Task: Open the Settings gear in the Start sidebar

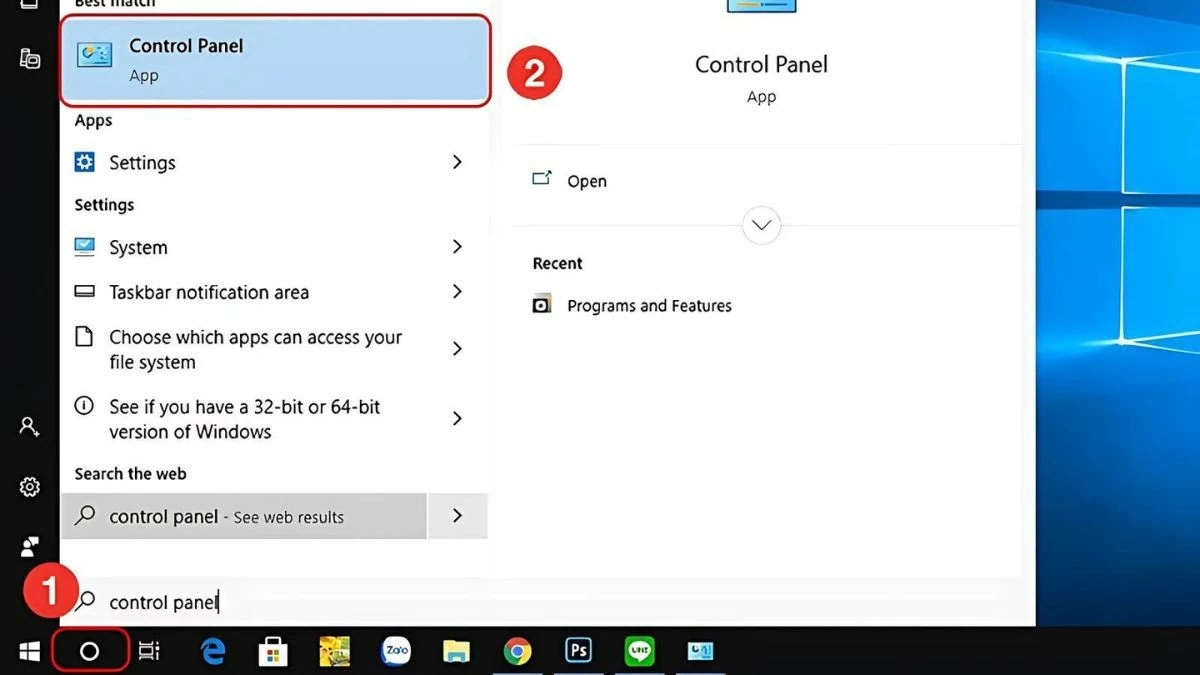Action: (x=28, y=487)
